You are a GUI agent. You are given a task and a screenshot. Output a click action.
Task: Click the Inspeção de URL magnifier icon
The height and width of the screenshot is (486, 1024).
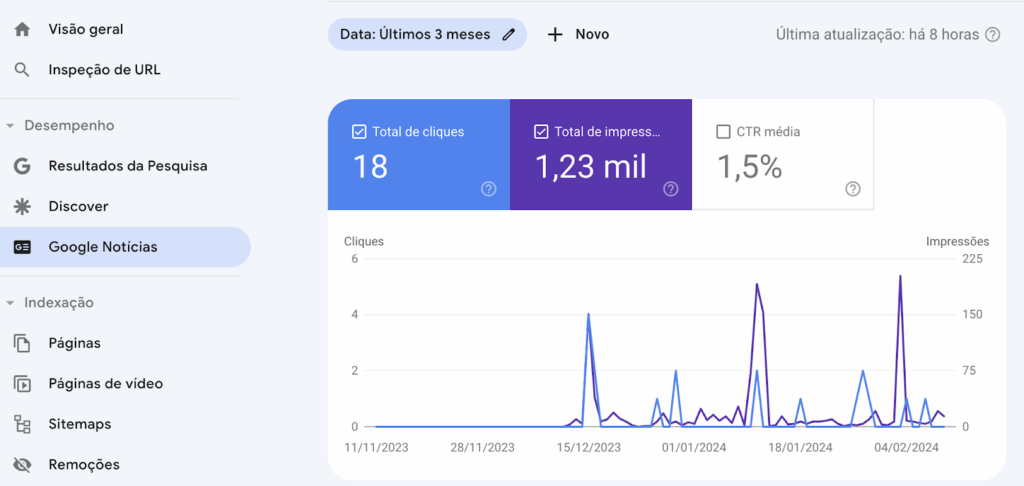coord(22,70)
